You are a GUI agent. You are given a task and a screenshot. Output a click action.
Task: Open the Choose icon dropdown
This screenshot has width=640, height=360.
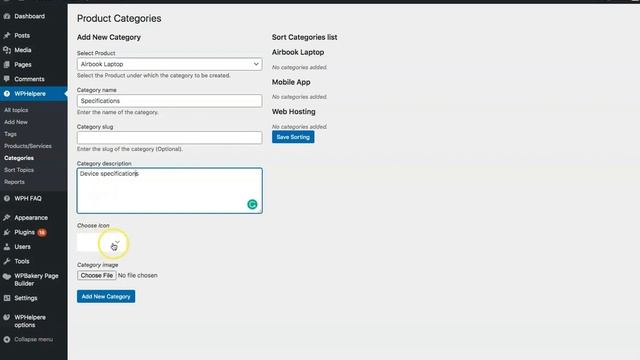tap(99, 242)
